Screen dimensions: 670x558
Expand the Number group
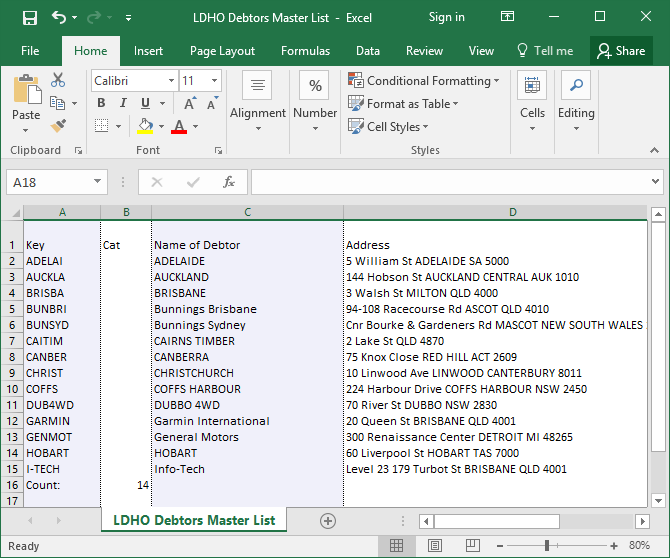tap(315, 103)
